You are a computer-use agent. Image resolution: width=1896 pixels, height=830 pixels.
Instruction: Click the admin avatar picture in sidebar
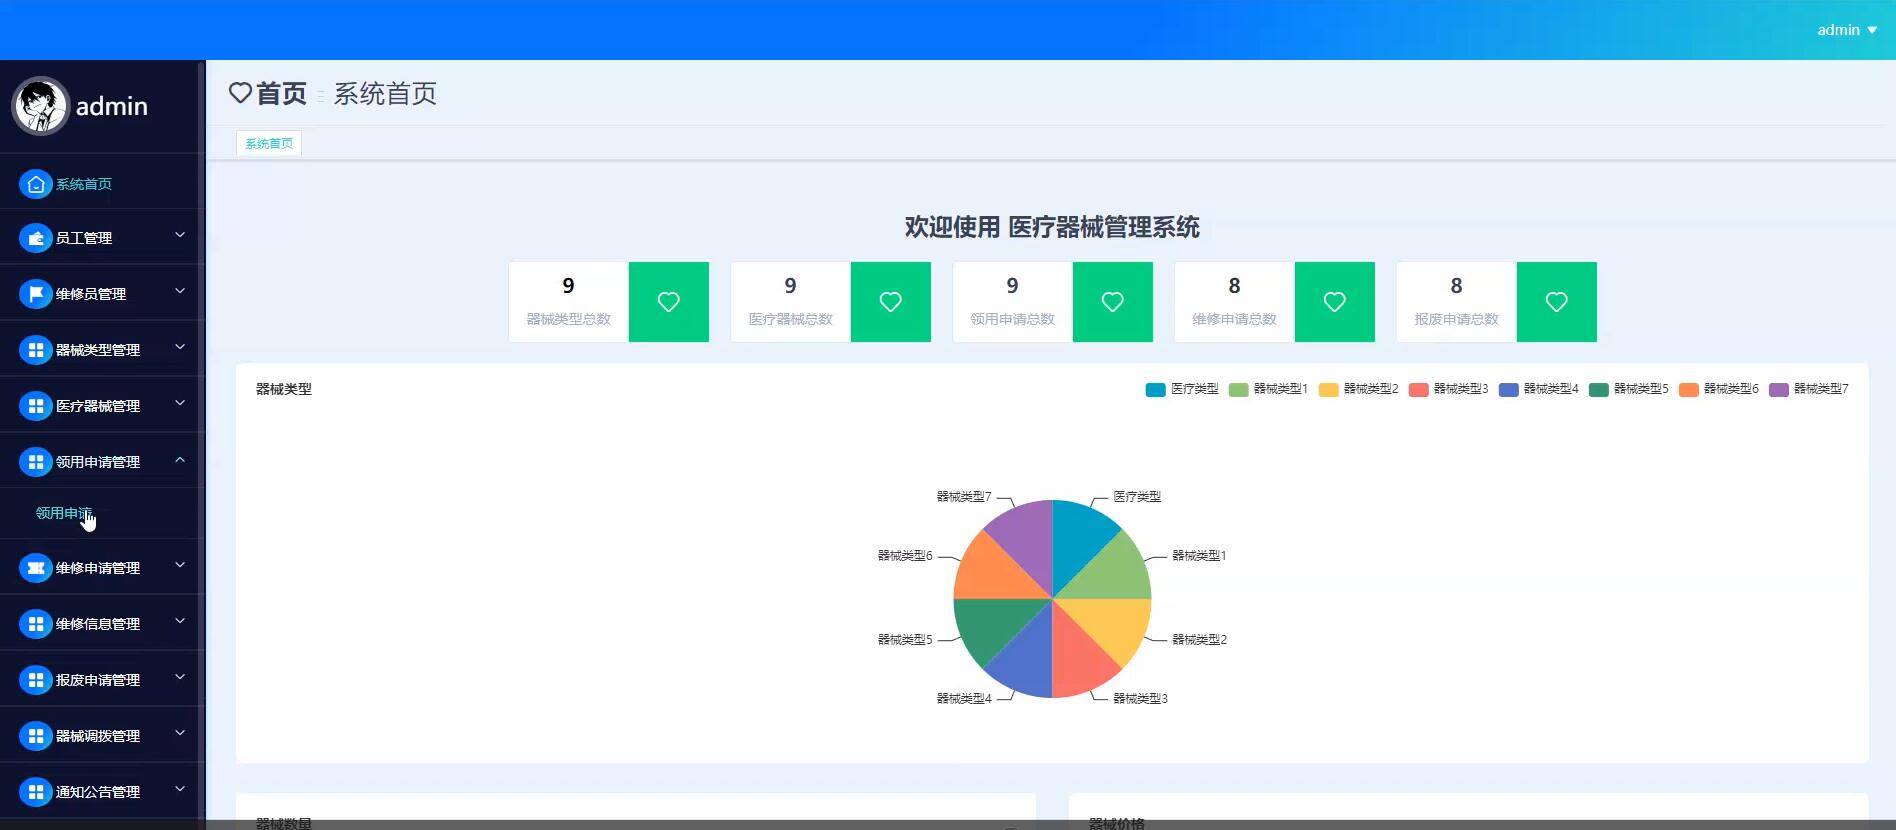pyautogui.click(x=40, y=106)
